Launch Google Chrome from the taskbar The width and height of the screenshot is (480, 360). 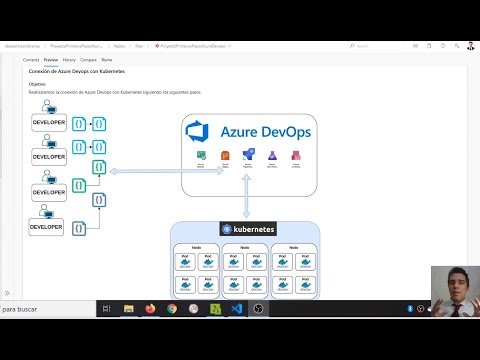[x=172, y=309]
